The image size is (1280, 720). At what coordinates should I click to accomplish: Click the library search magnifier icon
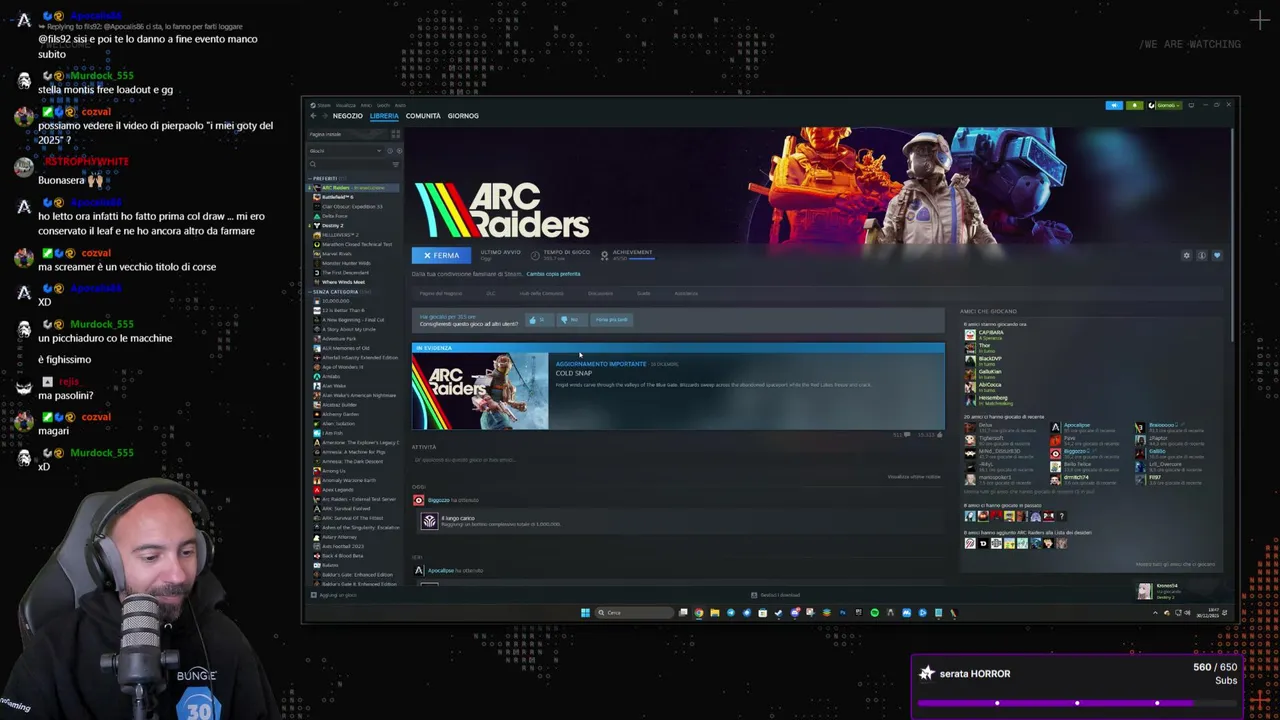(x=313, y=164)
